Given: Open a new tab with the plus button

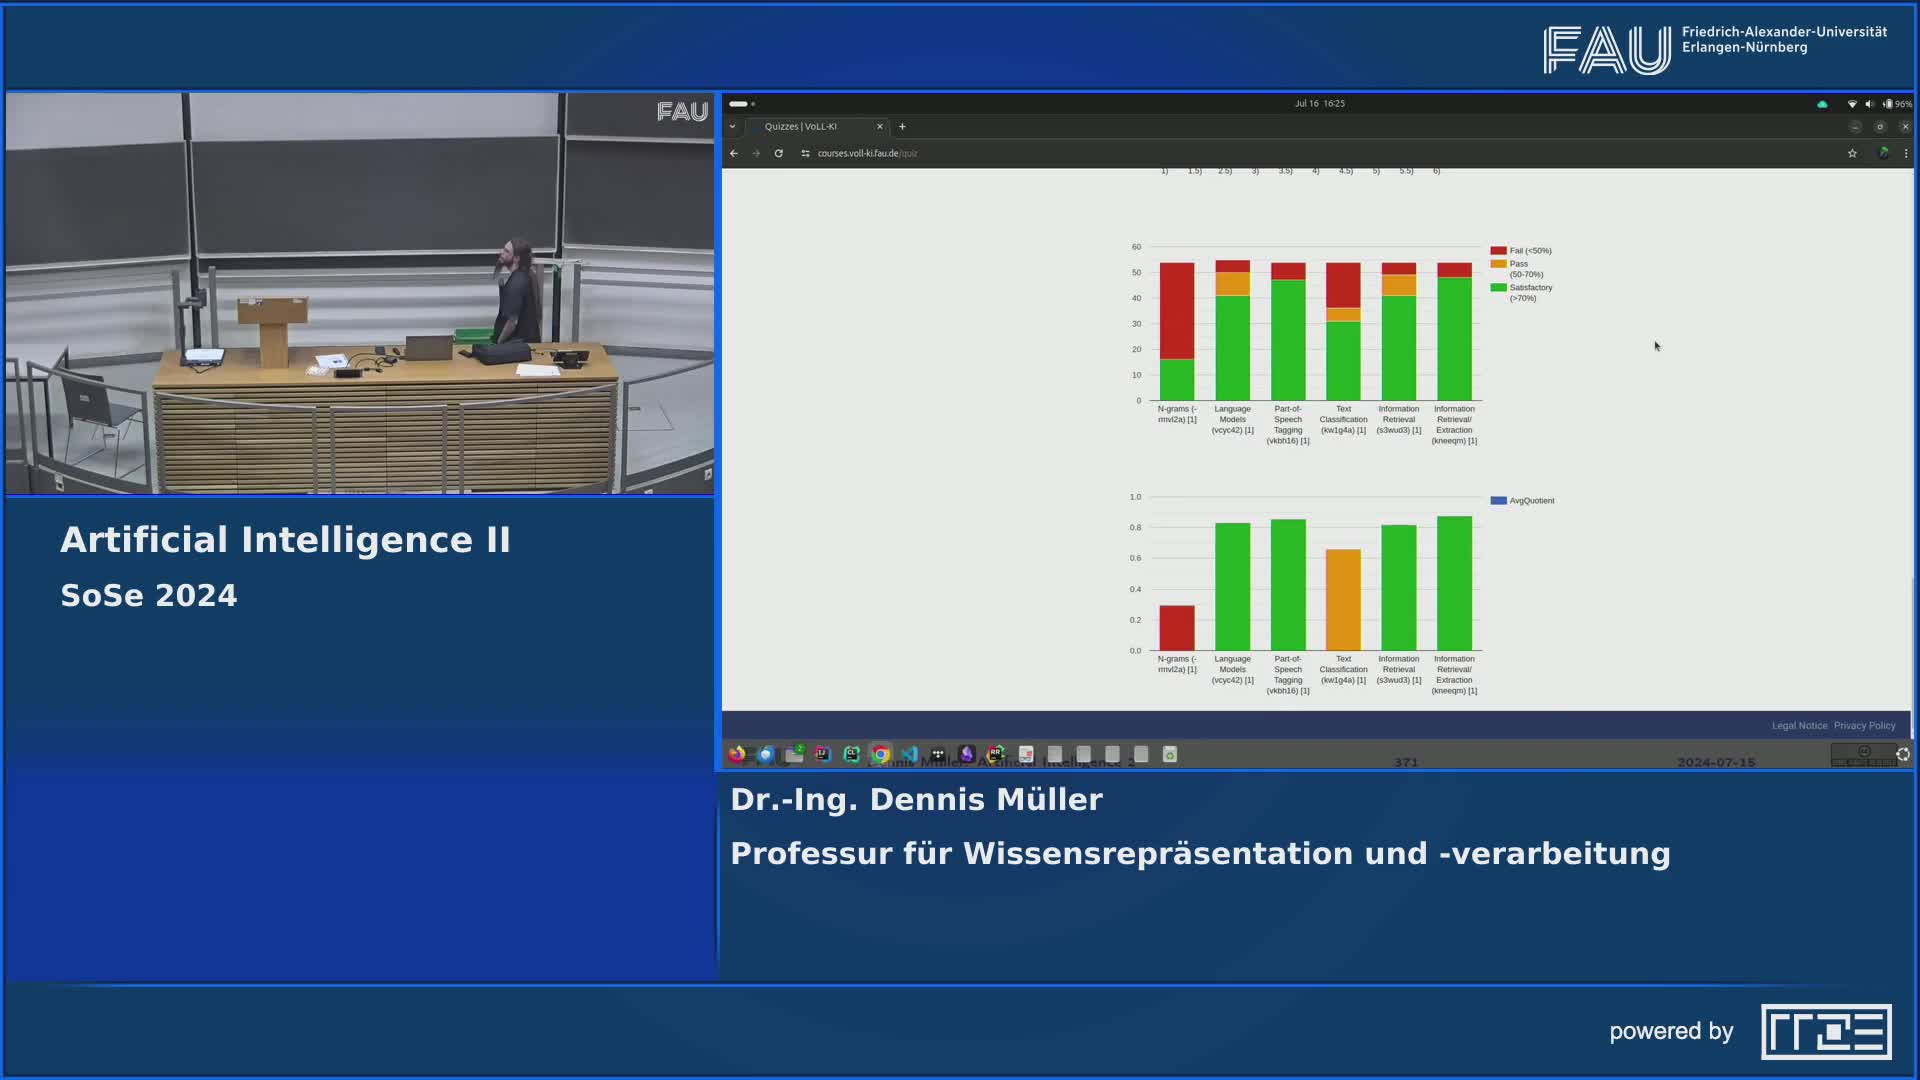Looking at the screenshot, I should click(902, 126).
